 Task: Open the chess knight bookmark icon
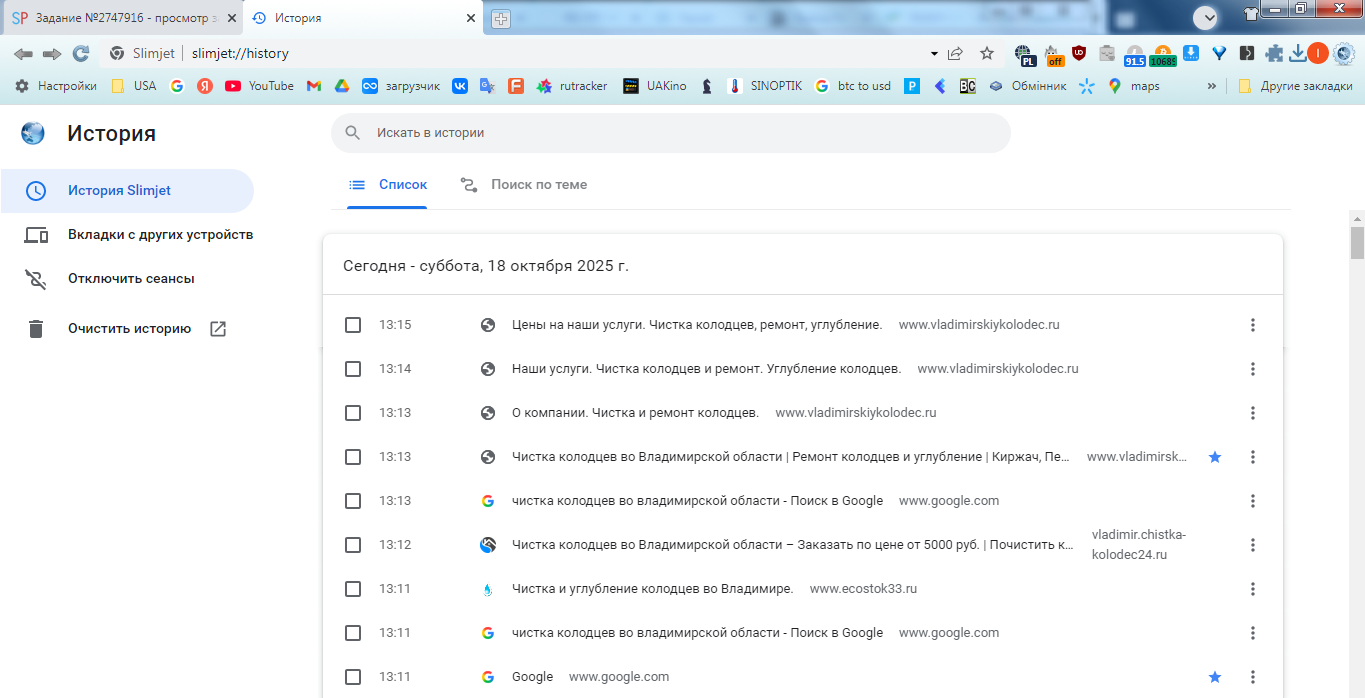(707, 86)
